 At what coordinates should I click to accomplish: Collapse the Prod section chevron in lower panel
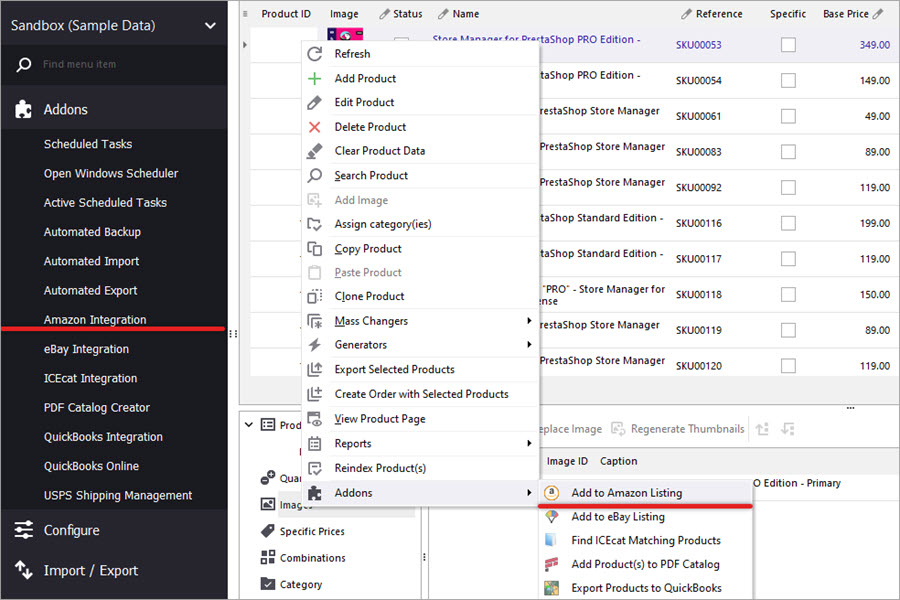[x=249, y=425]
